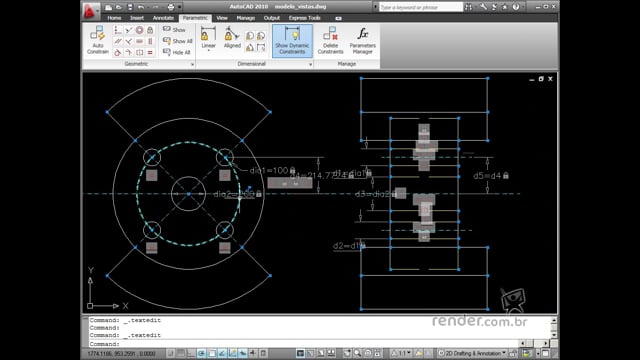The height and width of the screenshot is (360, 640).
Task: Click Show All constraints button
Action: [178, 41]
